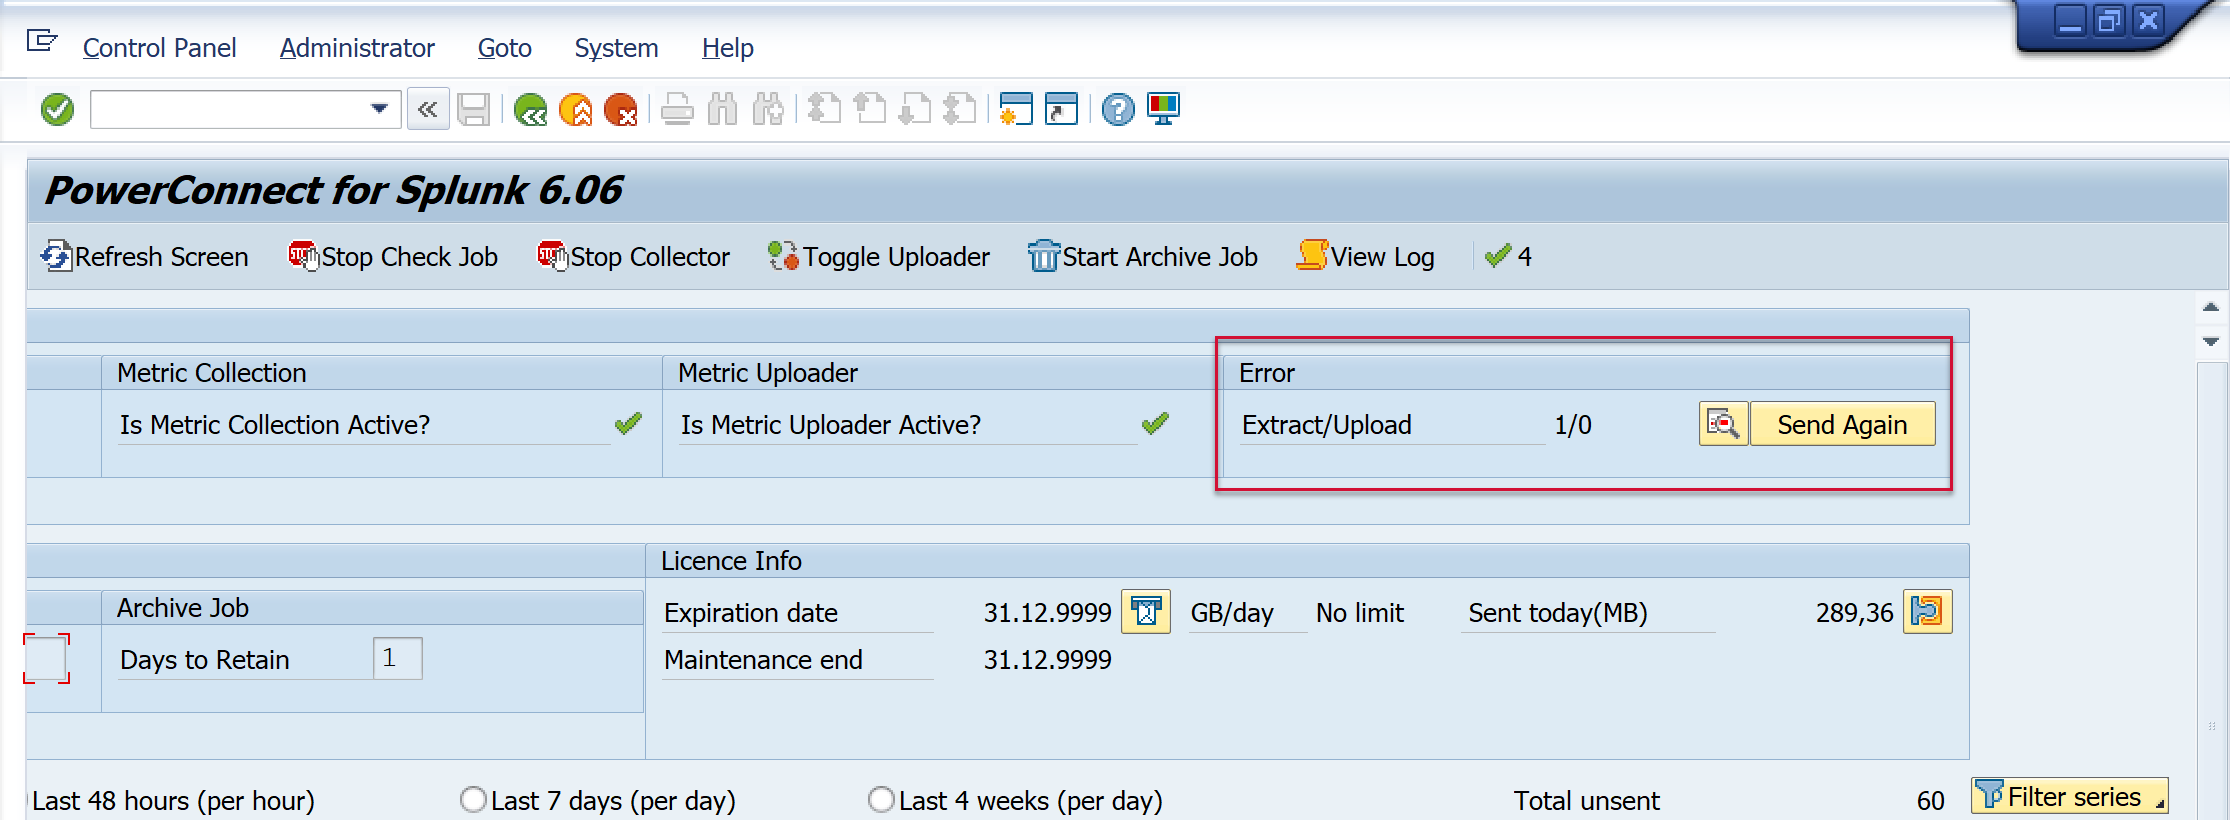Viewport: 2230px width, 820px height.
Task: Click the green Enter checkmark icon
Action: click(x=57, y=109)
